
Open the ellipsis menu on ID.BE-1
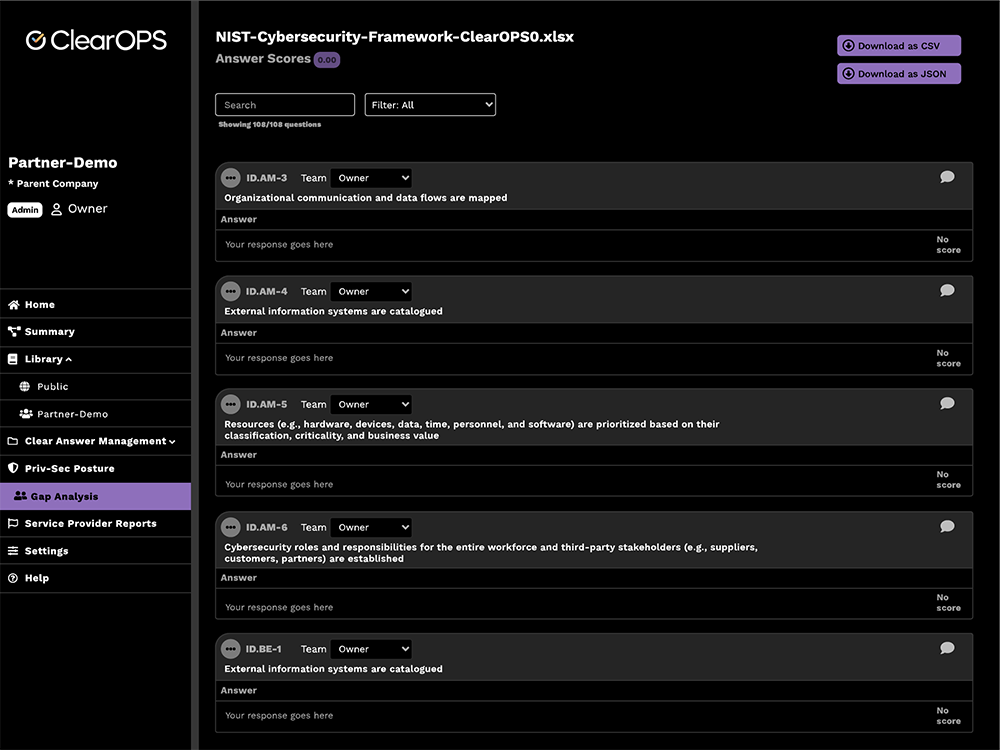[231, 648]
